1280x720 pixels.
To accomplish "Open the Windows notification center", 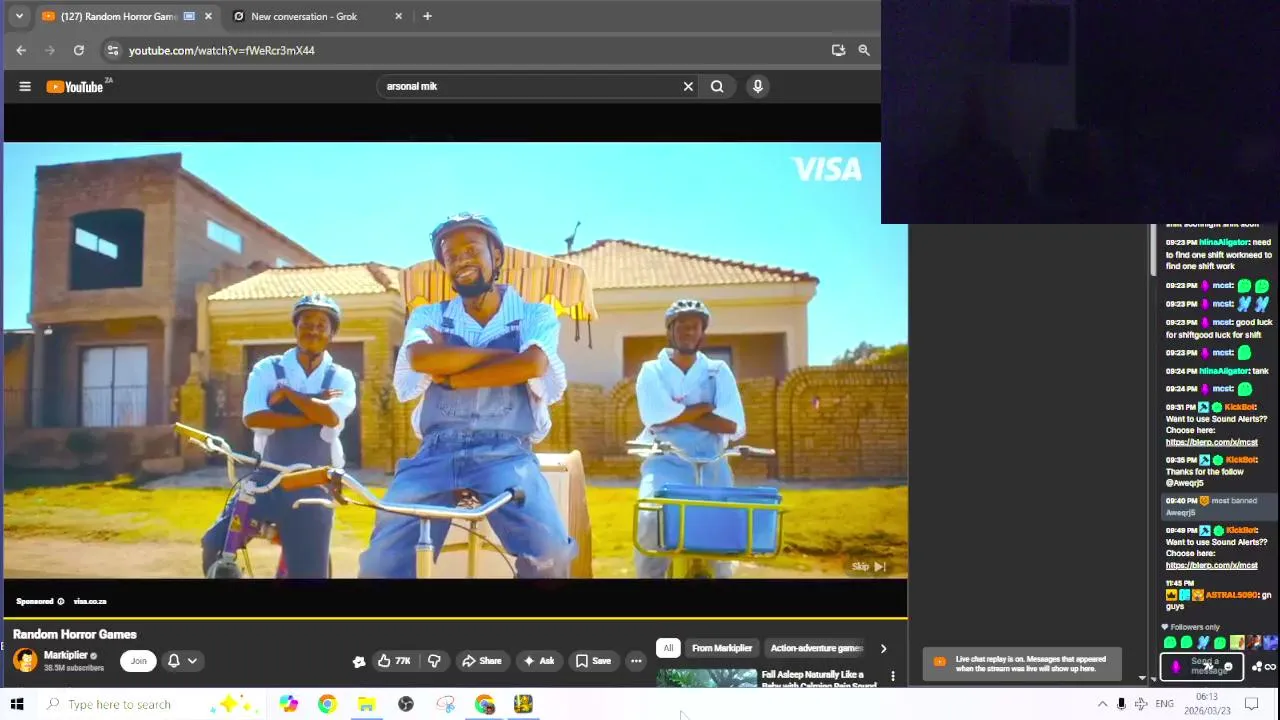I will (x=1251, y=704).
